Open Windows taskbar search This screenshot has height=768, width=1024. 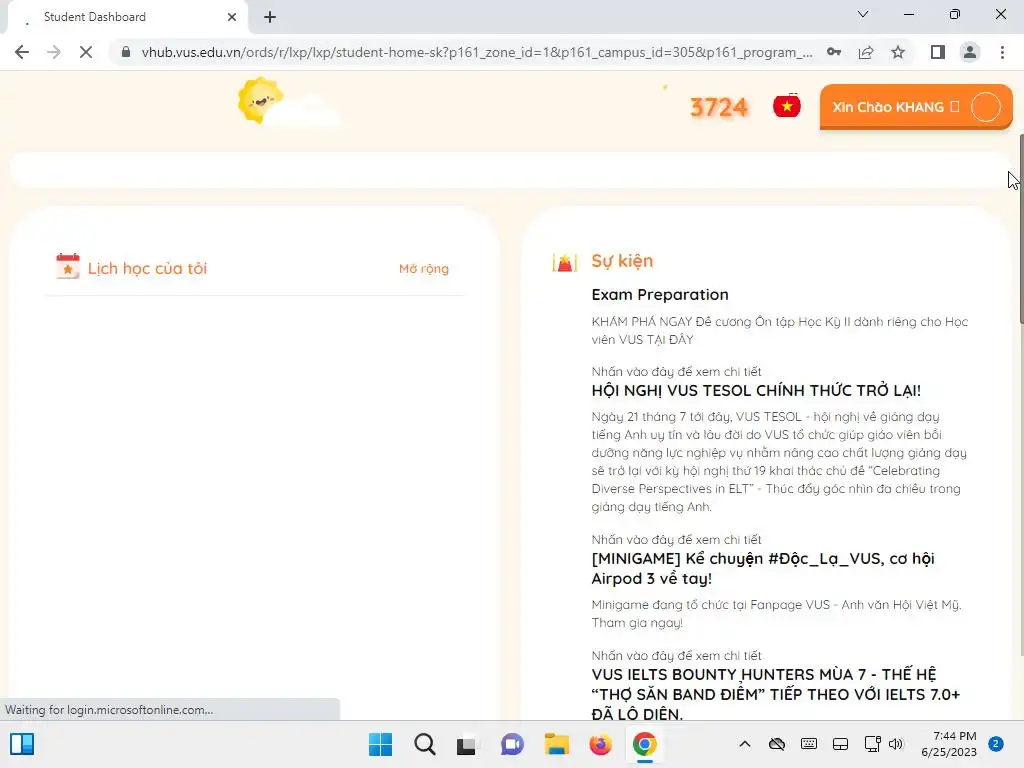click(x=424, y=744)
